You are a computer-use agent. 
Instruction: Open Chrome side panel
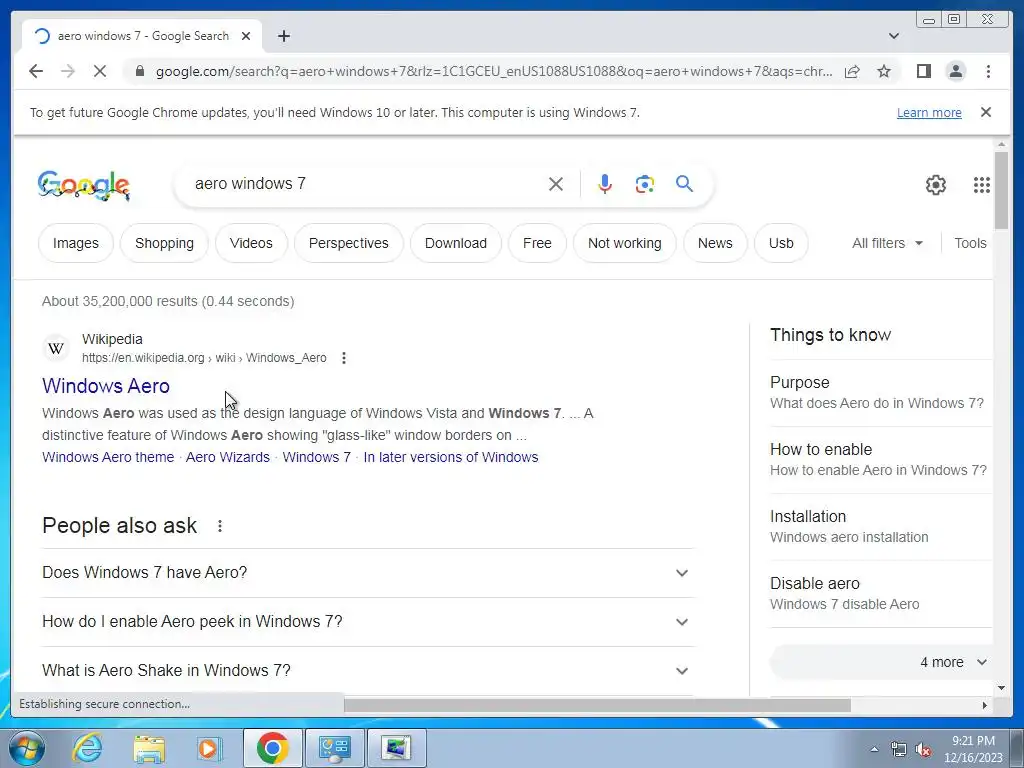(x=923, y=71)
